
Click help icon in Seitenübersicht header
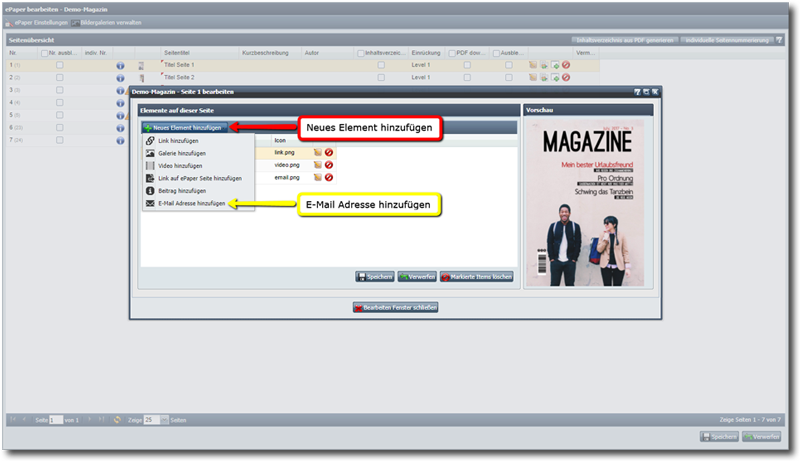(x=779, y=40)
